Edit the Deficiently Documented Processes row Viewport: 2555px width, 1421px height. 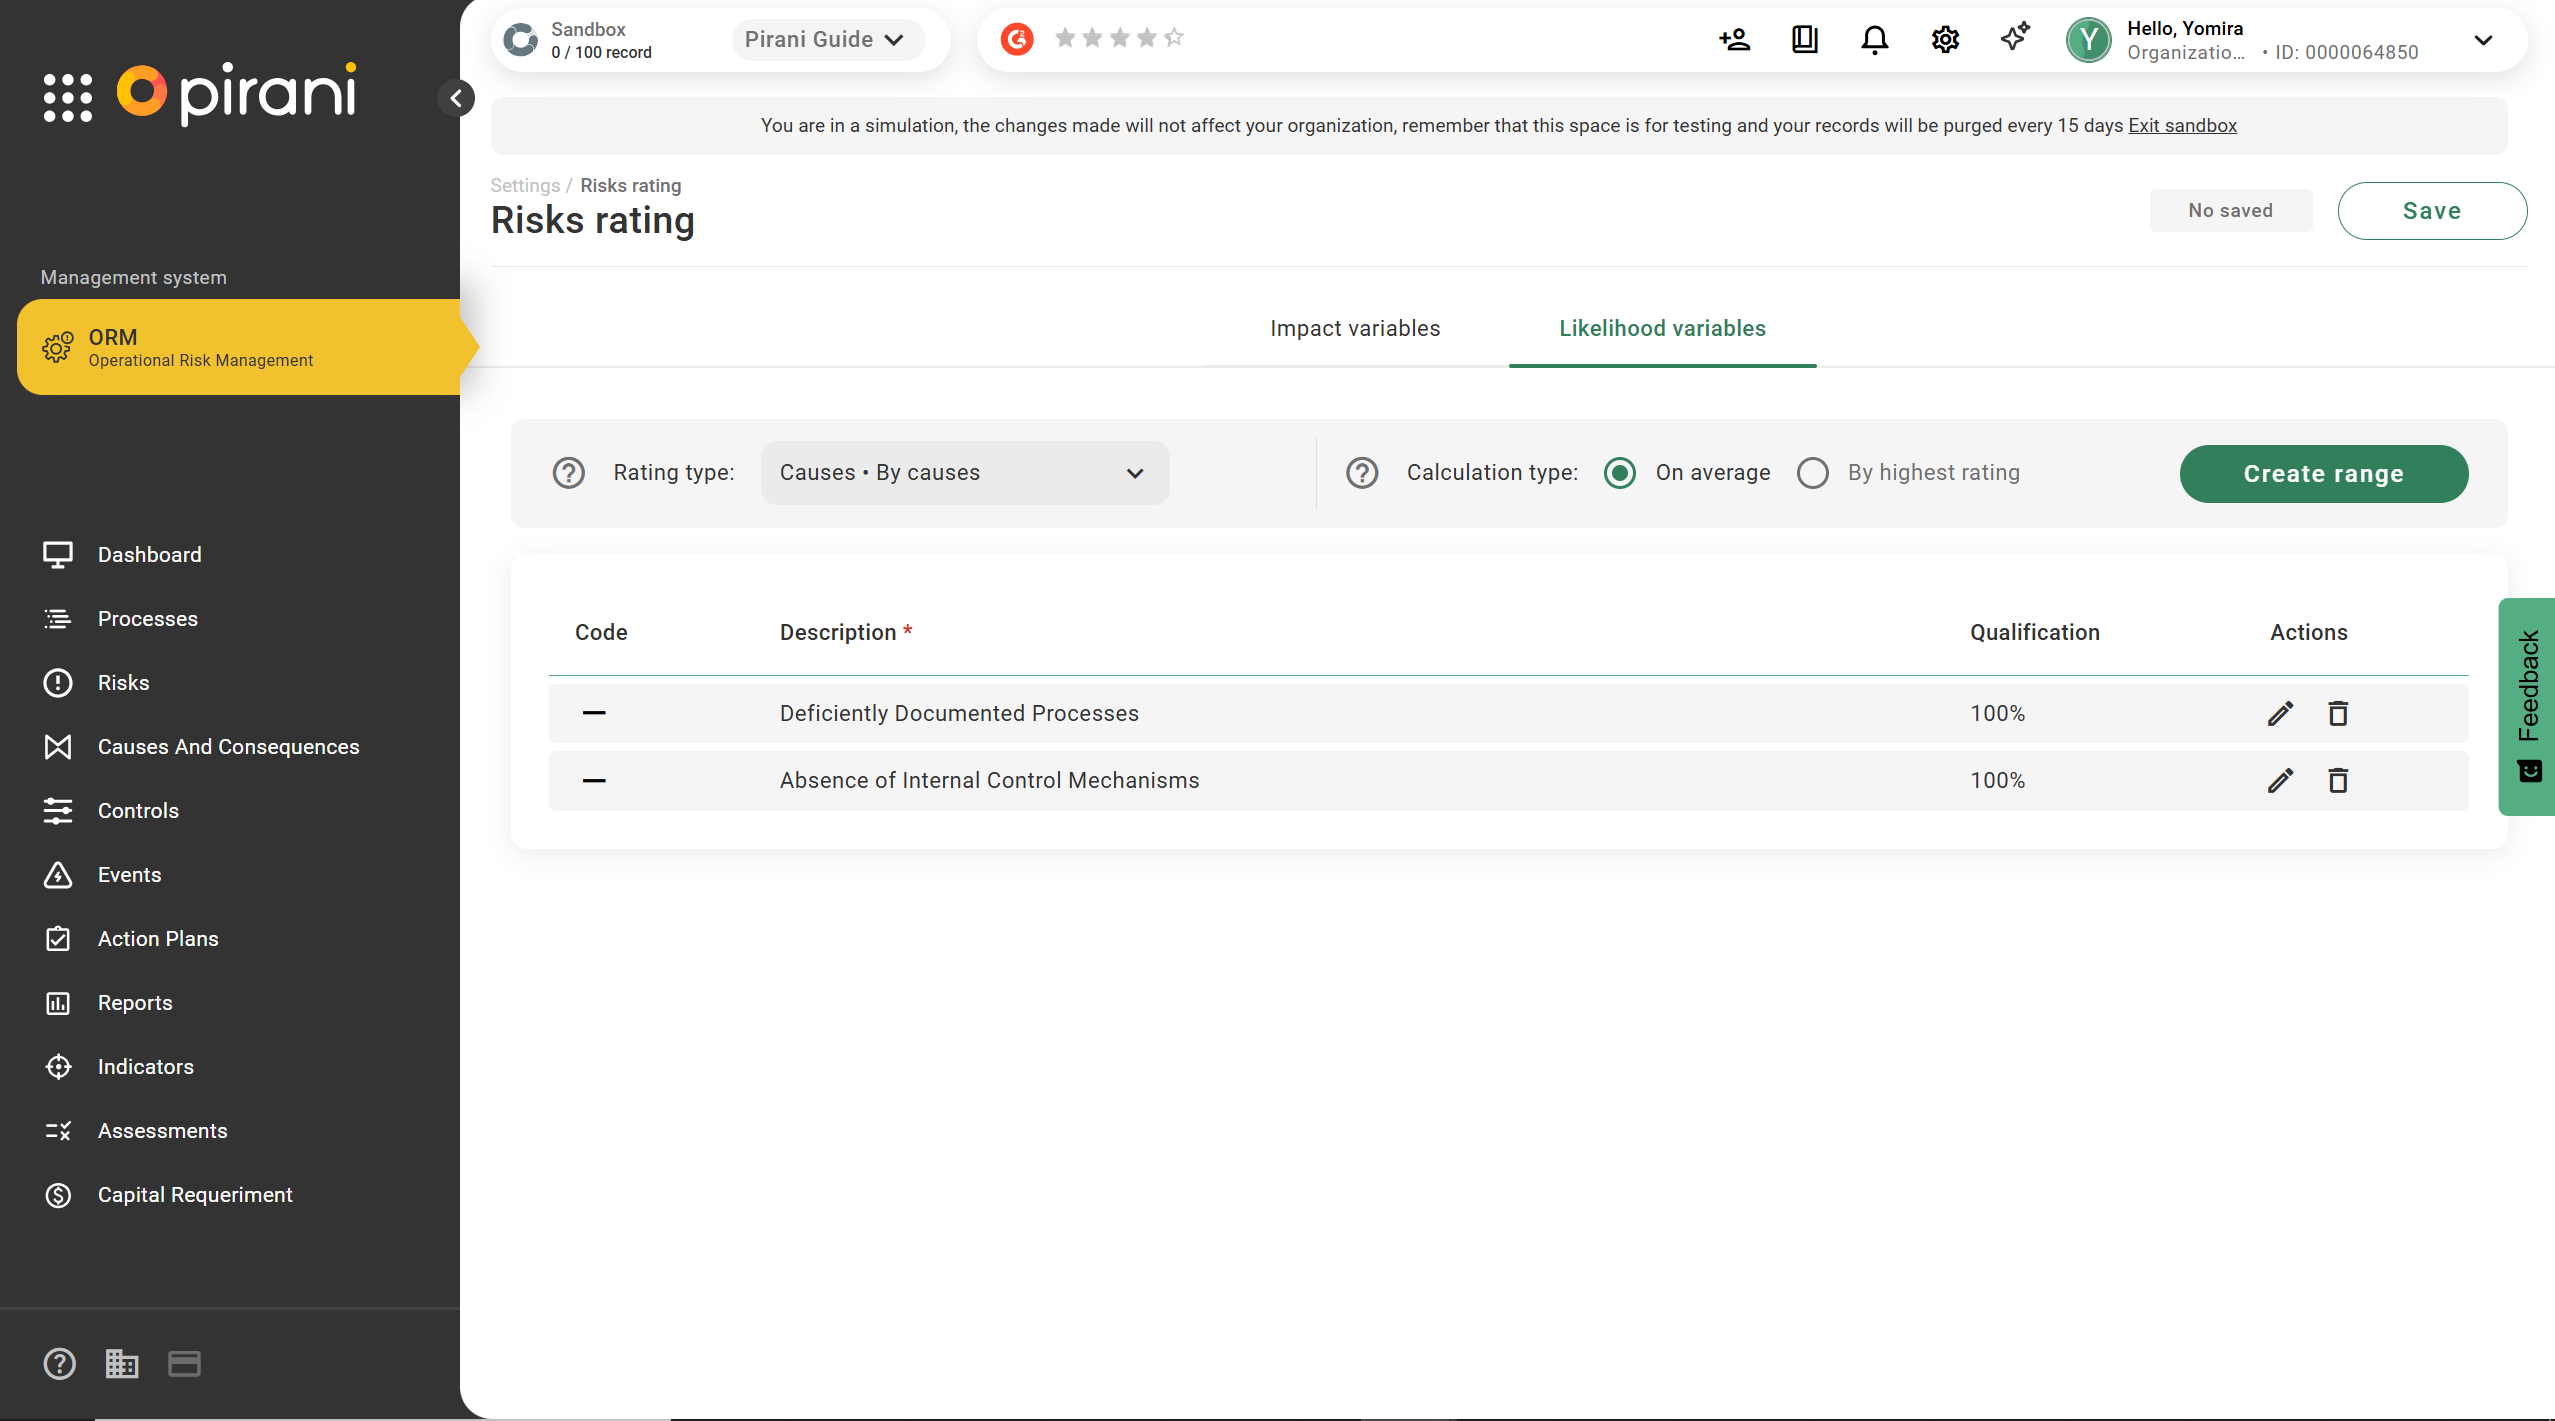[2280, 713]
